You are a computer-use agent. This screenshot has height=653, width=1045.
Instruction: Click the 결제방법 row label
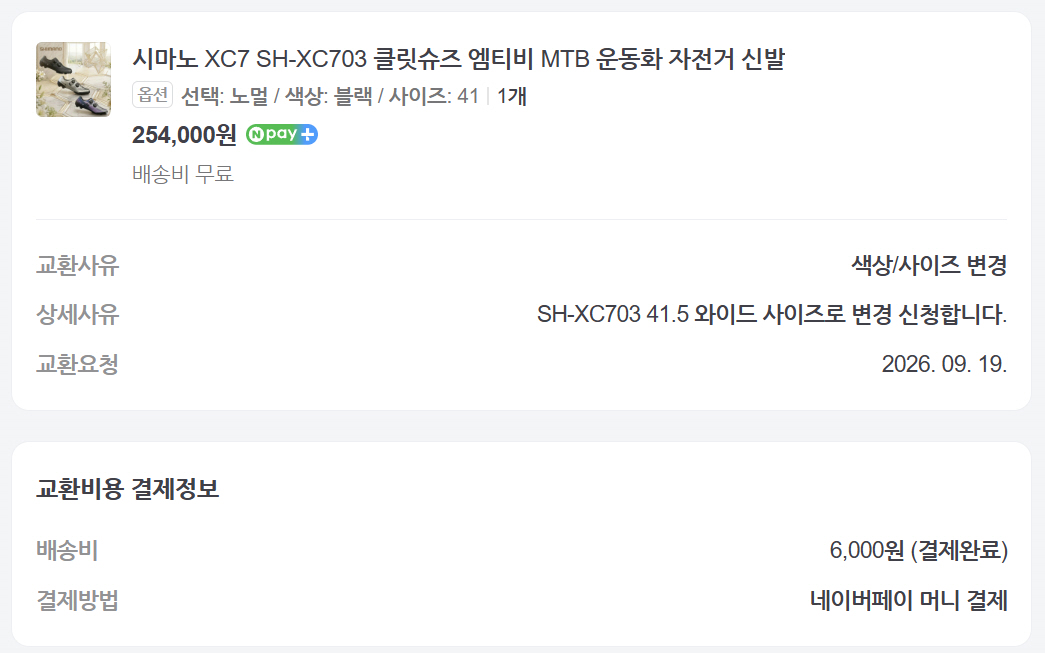[77, 600]
